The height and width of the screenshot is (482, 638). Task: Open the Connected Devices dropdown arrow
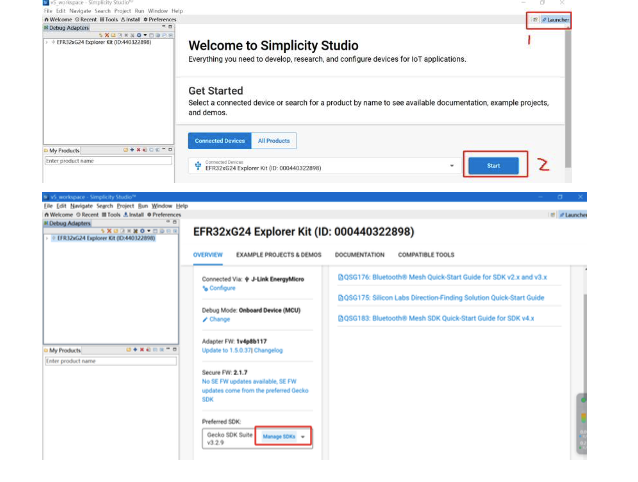tap(452, 166)
